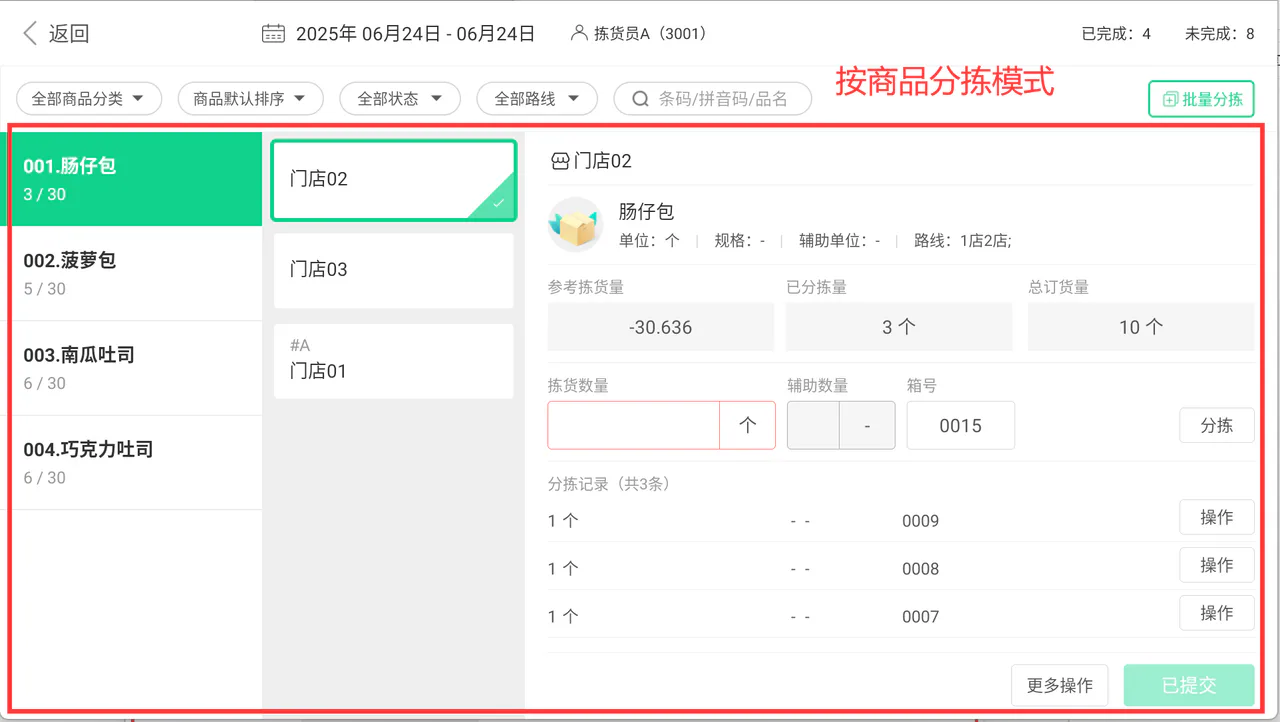1280x722 pixels.
Task: Click the picker user icon 拣货员A
Action: pyautogui.click(x=579, y=33)
